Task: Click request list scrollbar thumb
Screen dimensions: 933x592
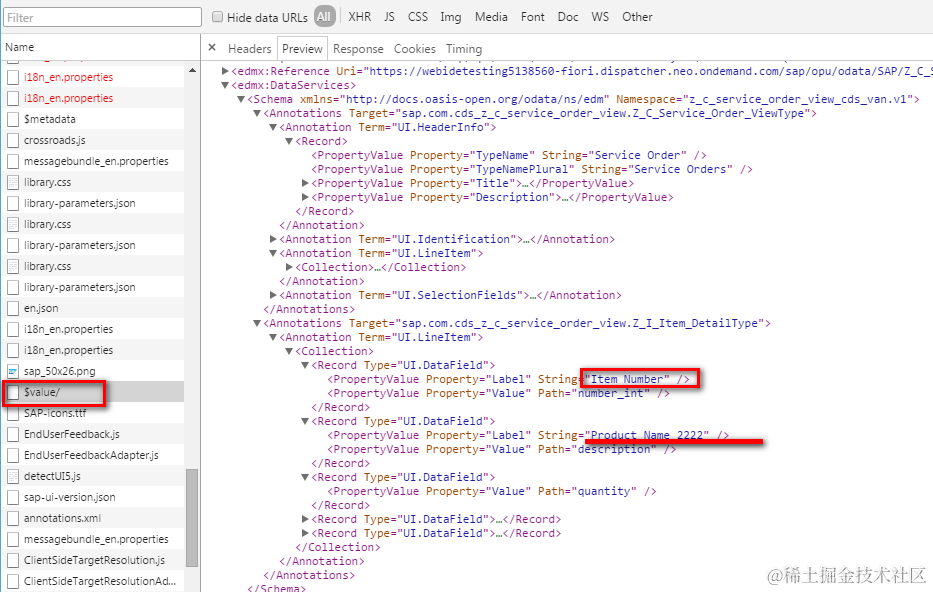Action: click(192, 518)
